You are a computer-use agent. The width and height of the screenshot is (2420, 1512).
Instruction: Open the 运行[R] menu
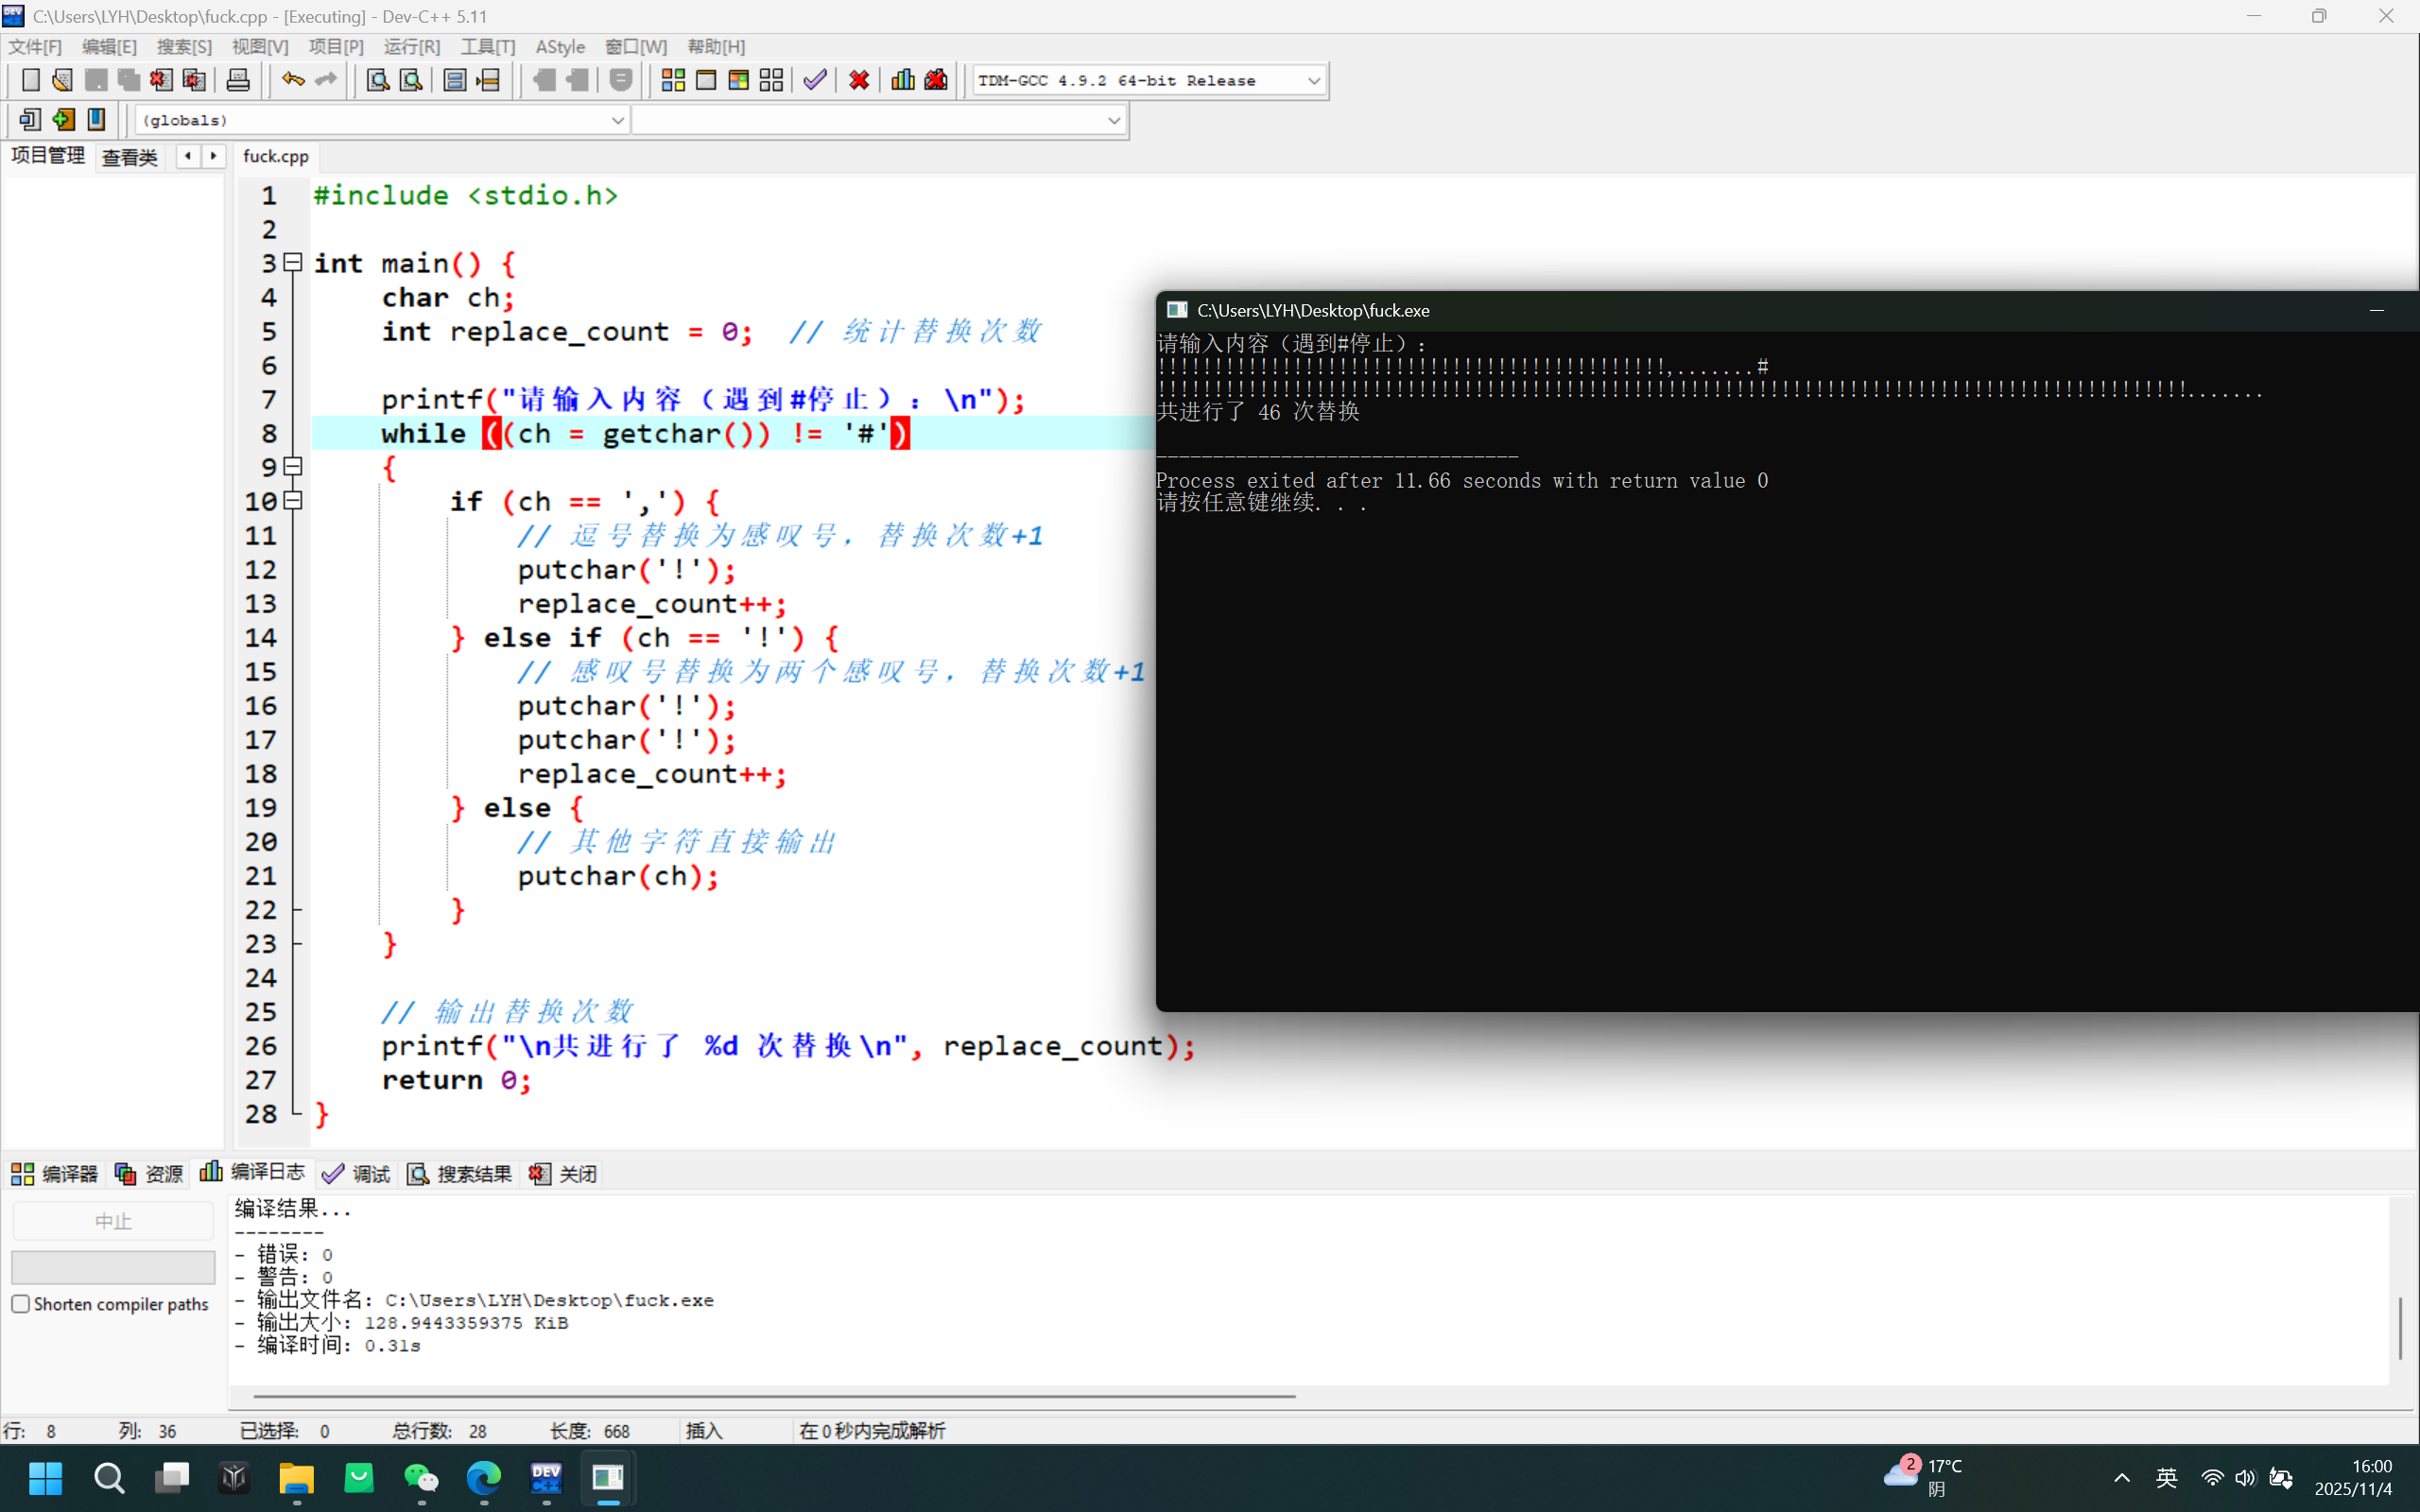pos(411,47)
